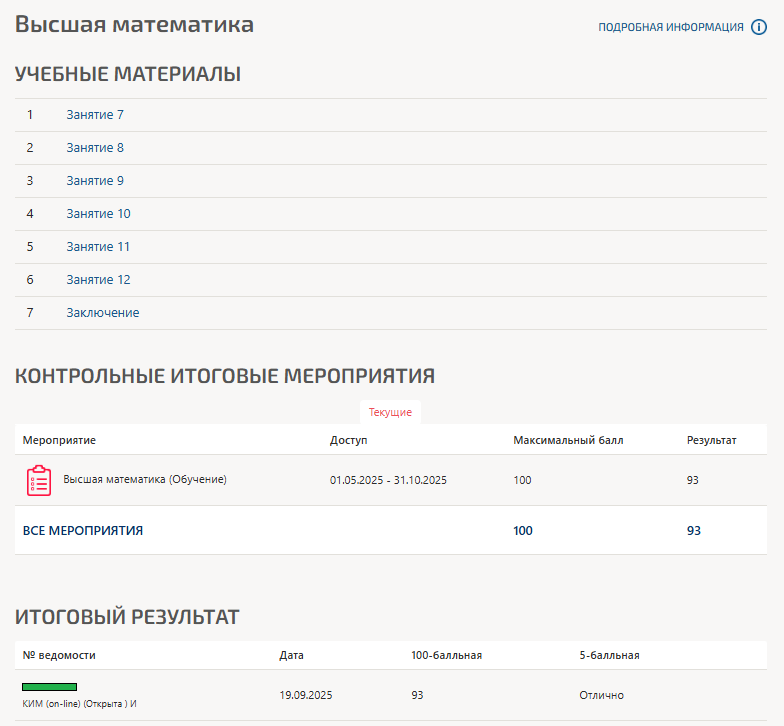784x726 pixels.
Task: Open ПОДРОБНАЯ ИНФОРМАЦИЯ link
Action: pyautogui.click(x=670, y=27)
